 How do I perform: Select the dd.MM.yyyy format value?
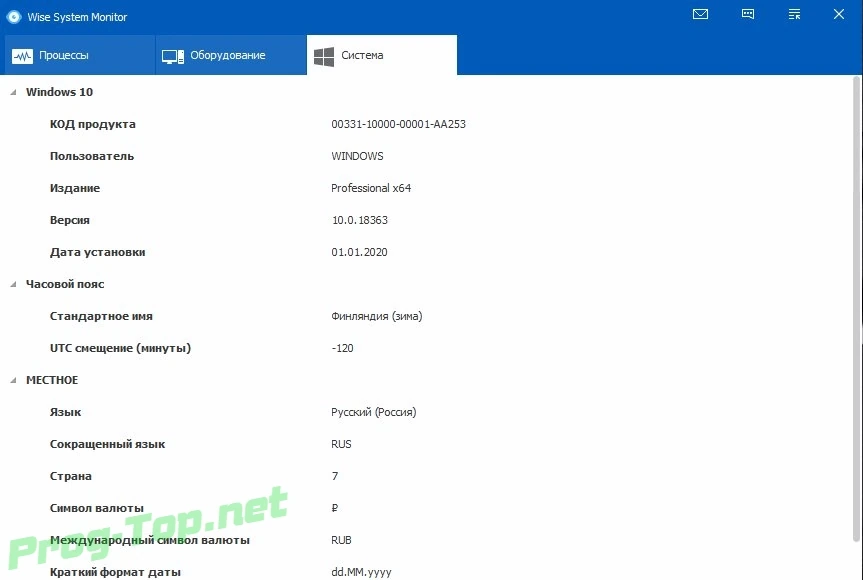click(362, 572)
